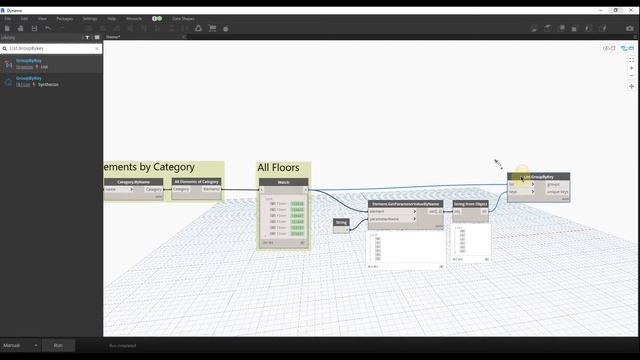Viewport: 640px width, 360px height.
Task: Select the GroupByKey Synthesize result
Action: tap(51, 81)
